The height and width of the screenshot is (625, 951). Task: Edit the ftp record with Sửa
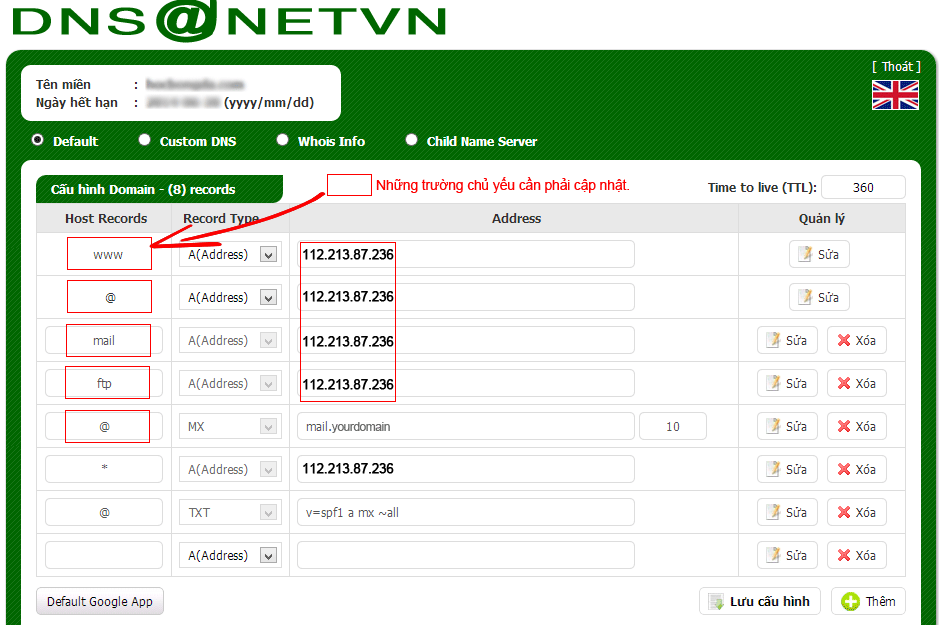tap(787, 383)
